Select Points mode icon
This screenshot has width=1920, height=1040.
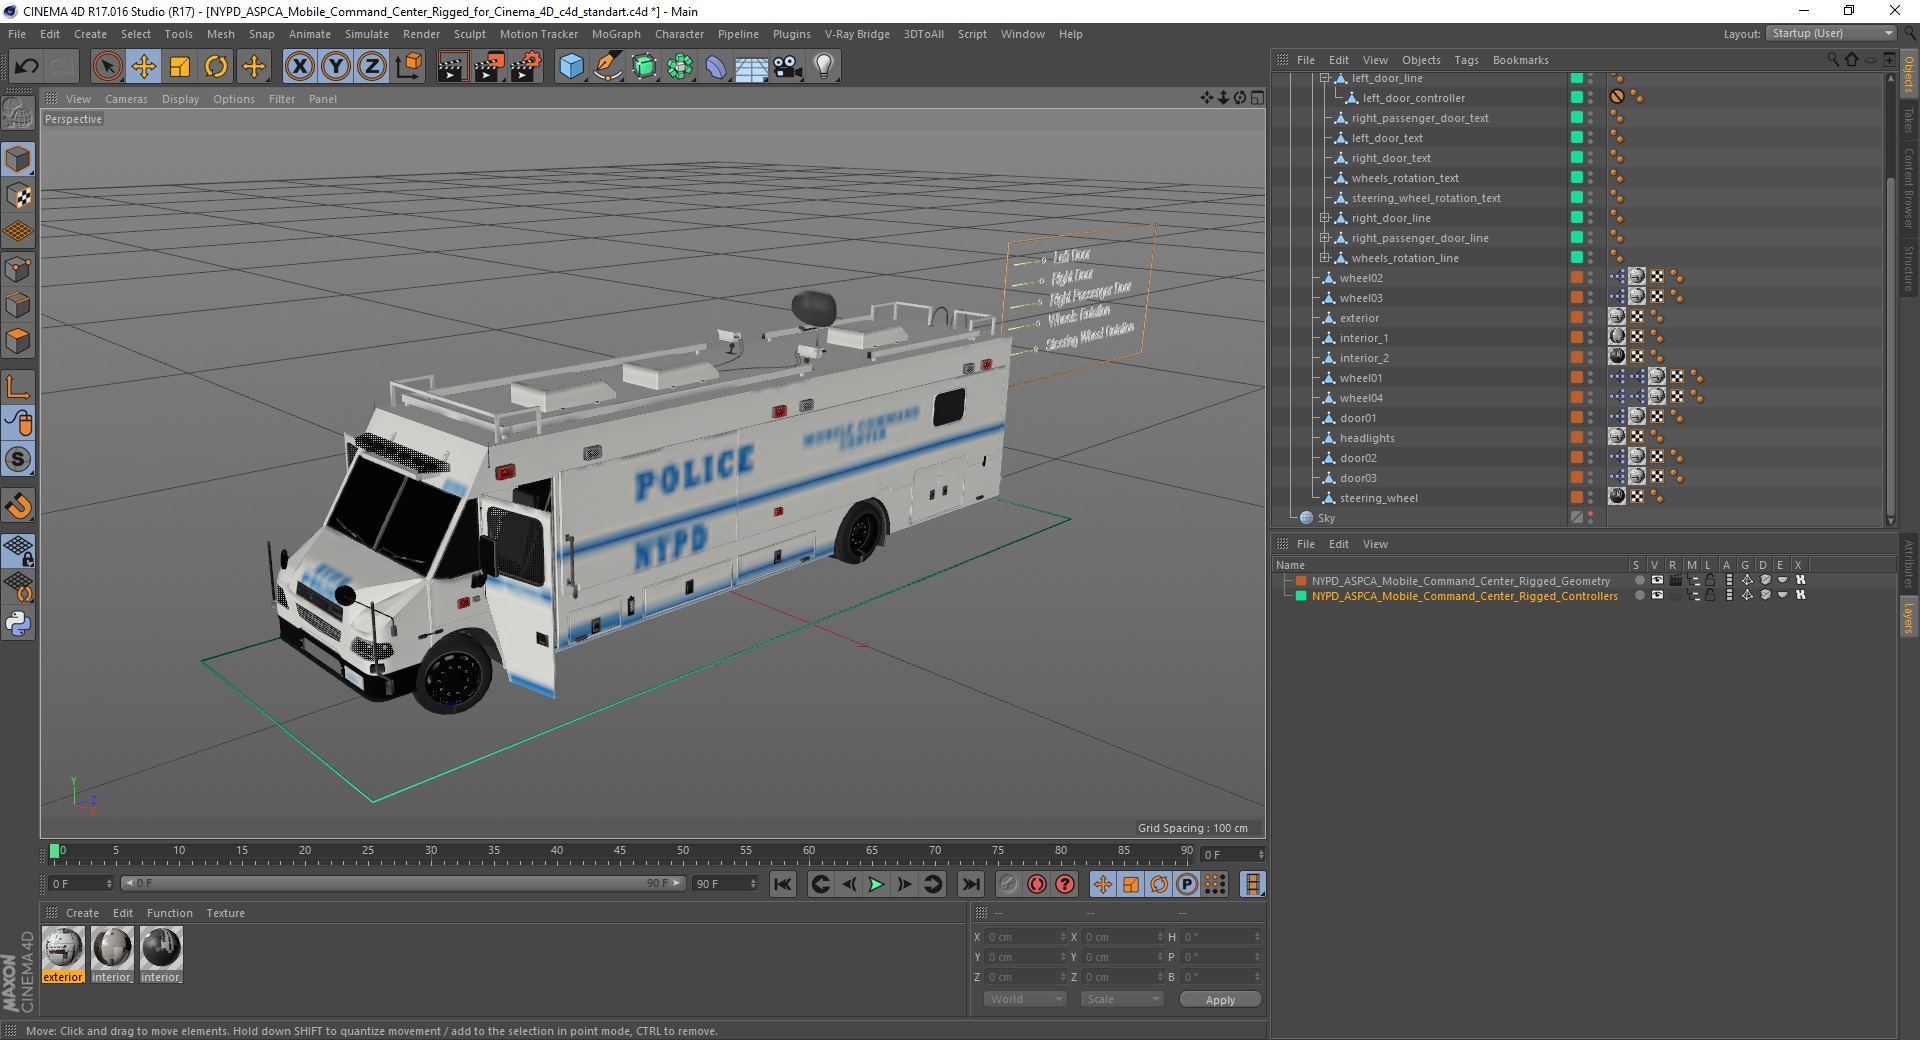[18, 268]
